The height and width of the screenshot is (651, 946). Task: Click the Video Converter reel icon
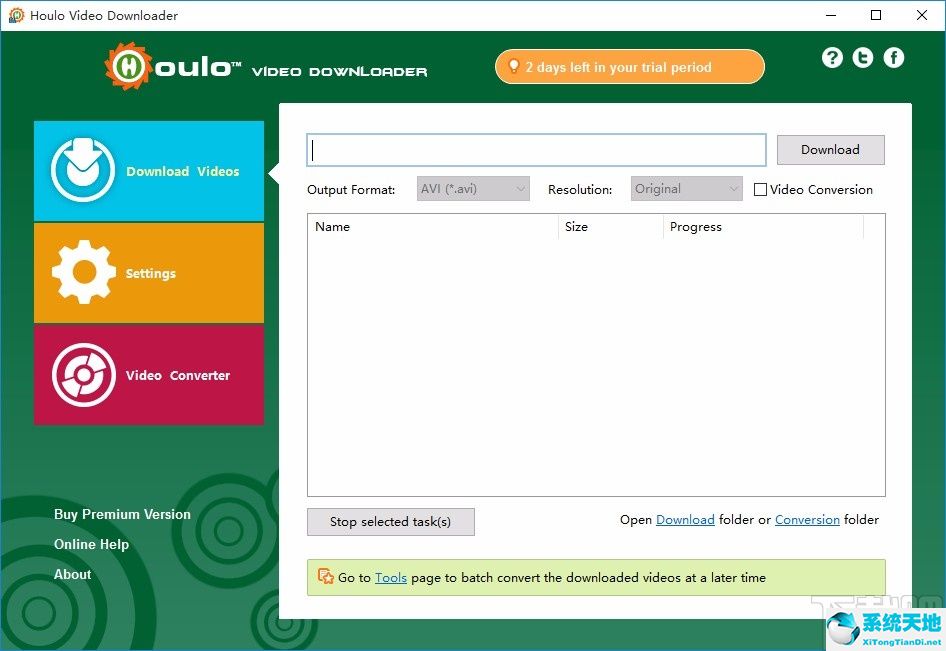83,375
